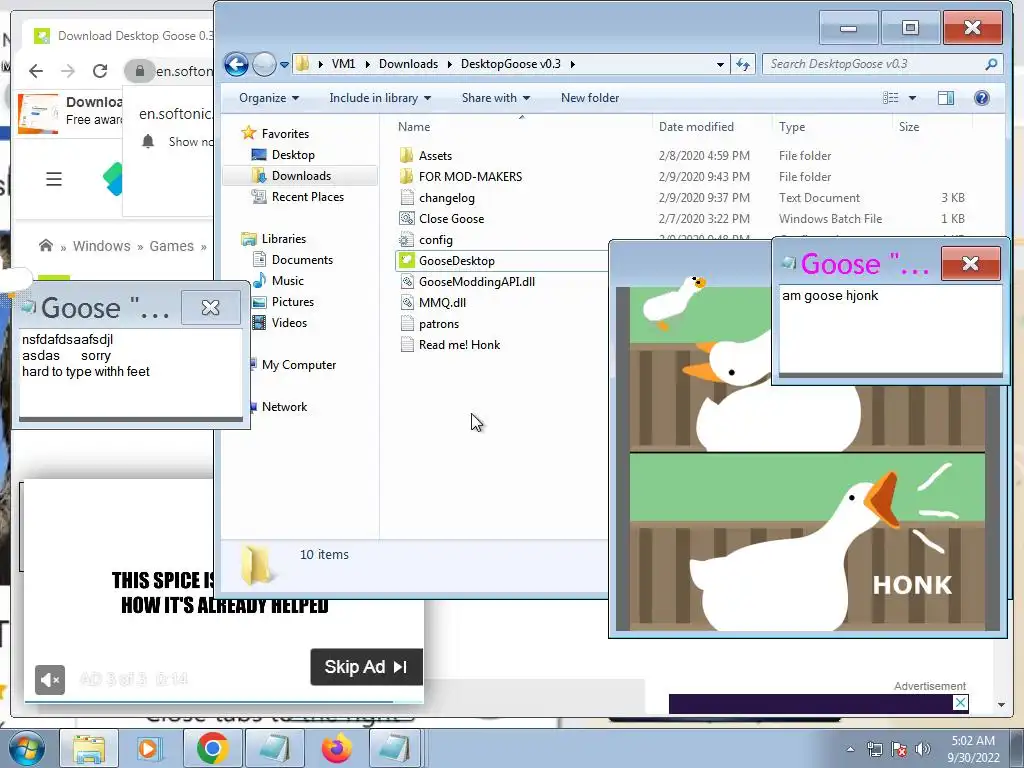Close the gray Goose notepad window
Image resolution: width=1024 pixels, height=768 pixels.
(x=210, y=307)
